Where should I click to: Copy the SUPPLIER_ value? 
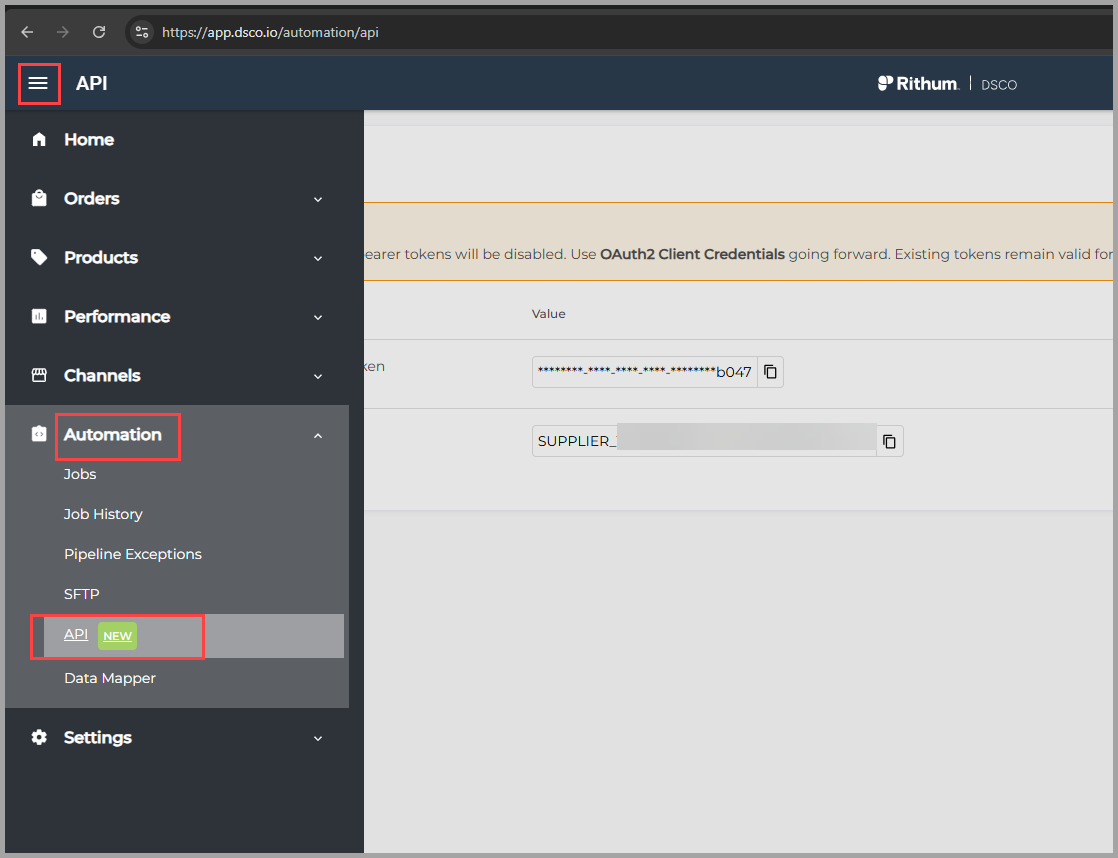889,441
